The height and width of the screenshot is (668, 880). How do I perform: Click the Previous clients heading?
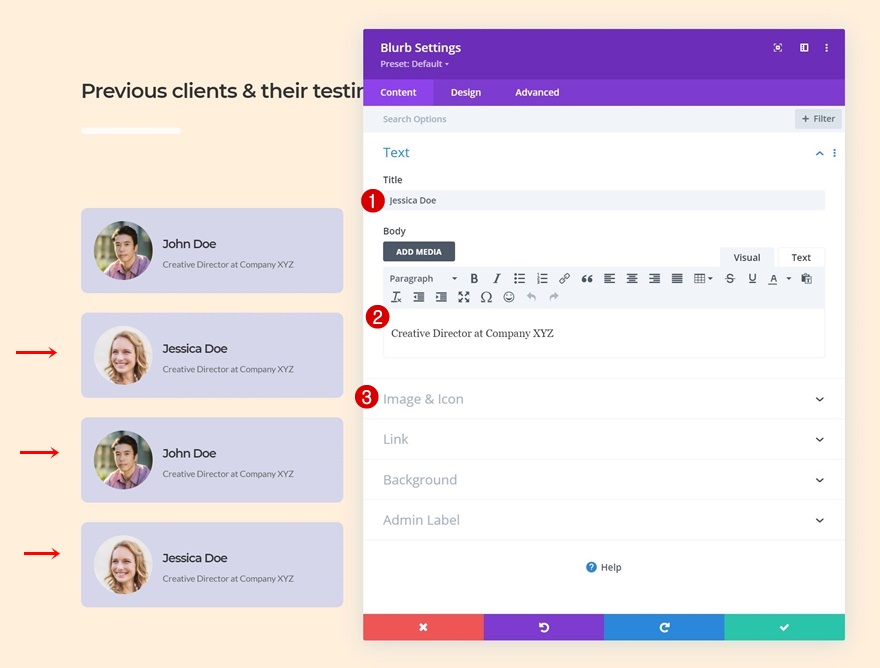222,91
